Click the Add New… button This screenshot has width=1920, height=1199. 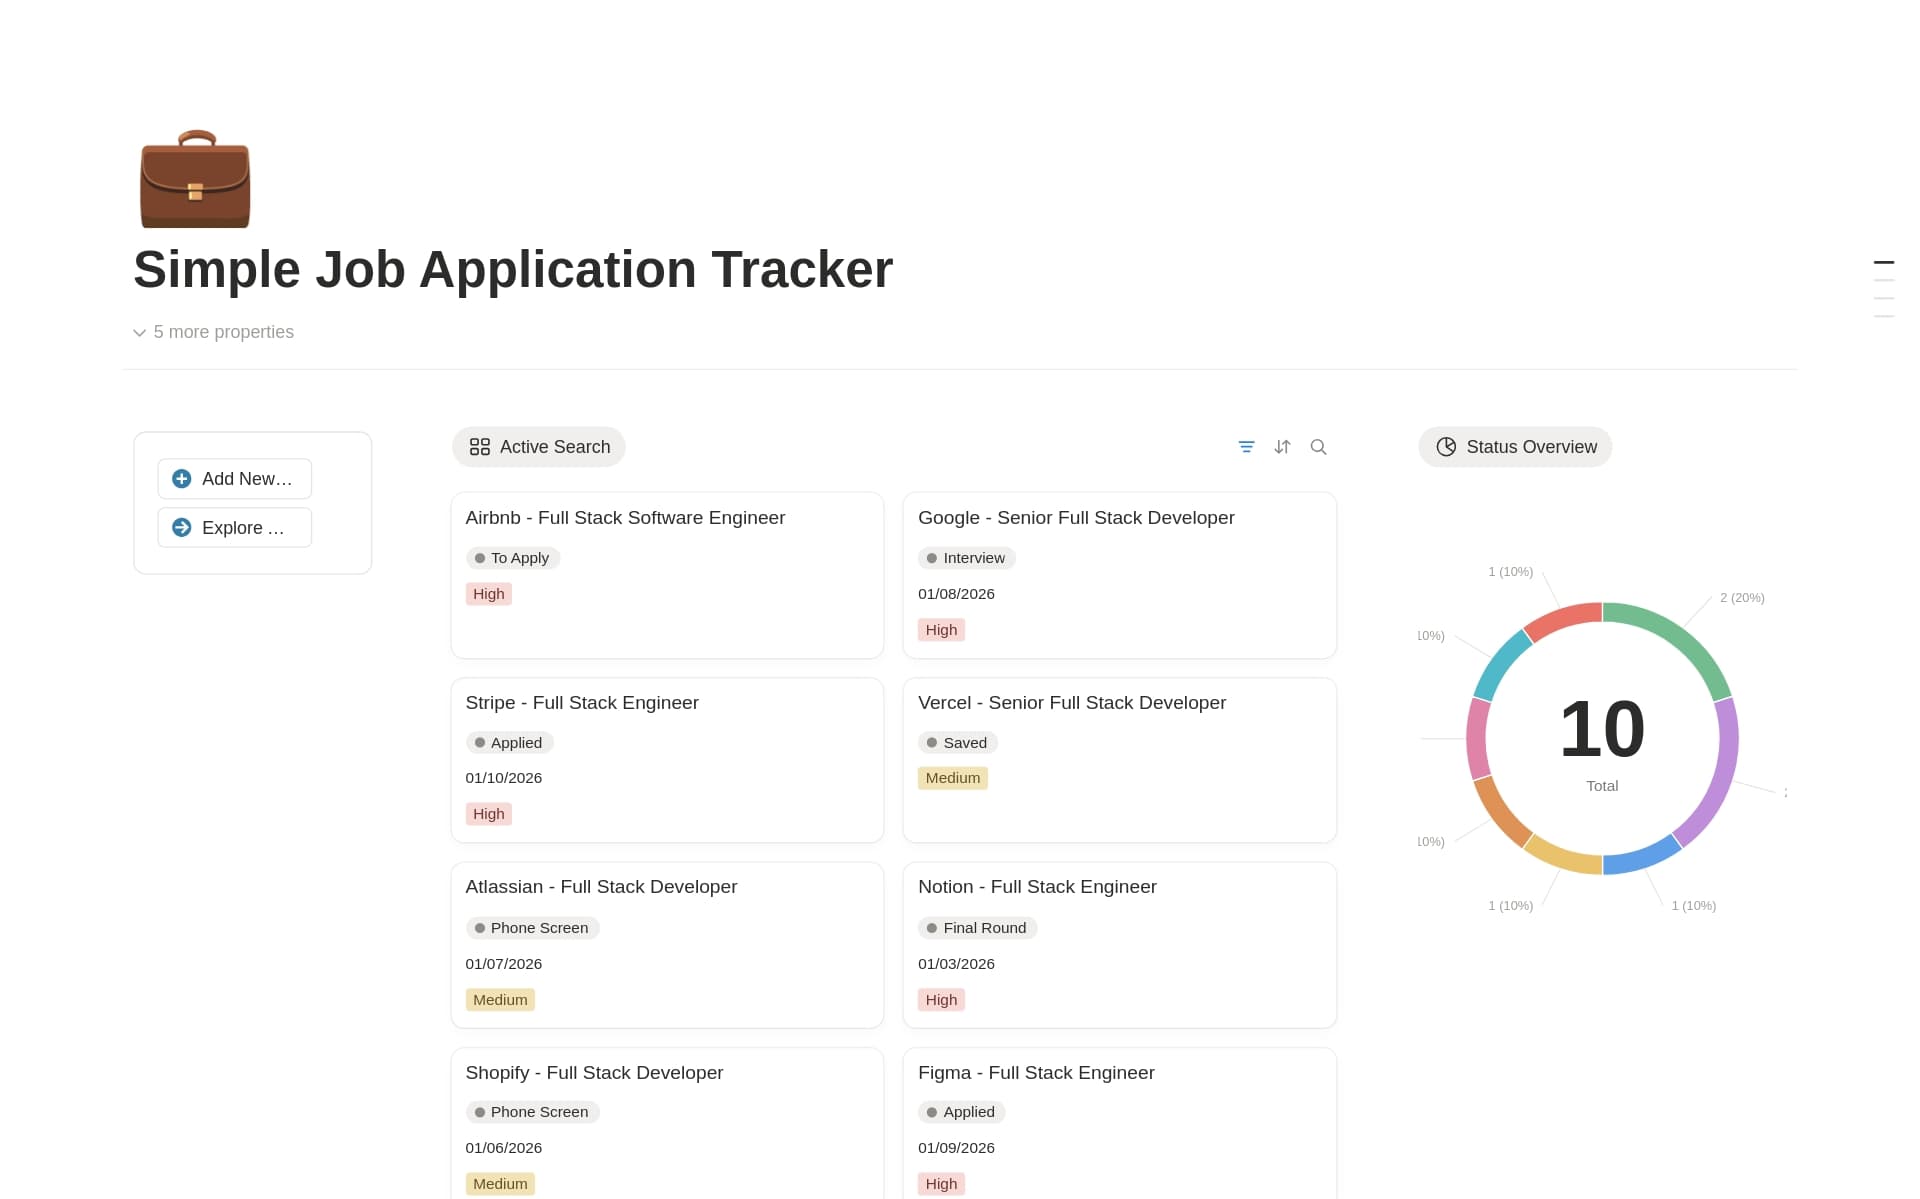click(x=234, y=479)
